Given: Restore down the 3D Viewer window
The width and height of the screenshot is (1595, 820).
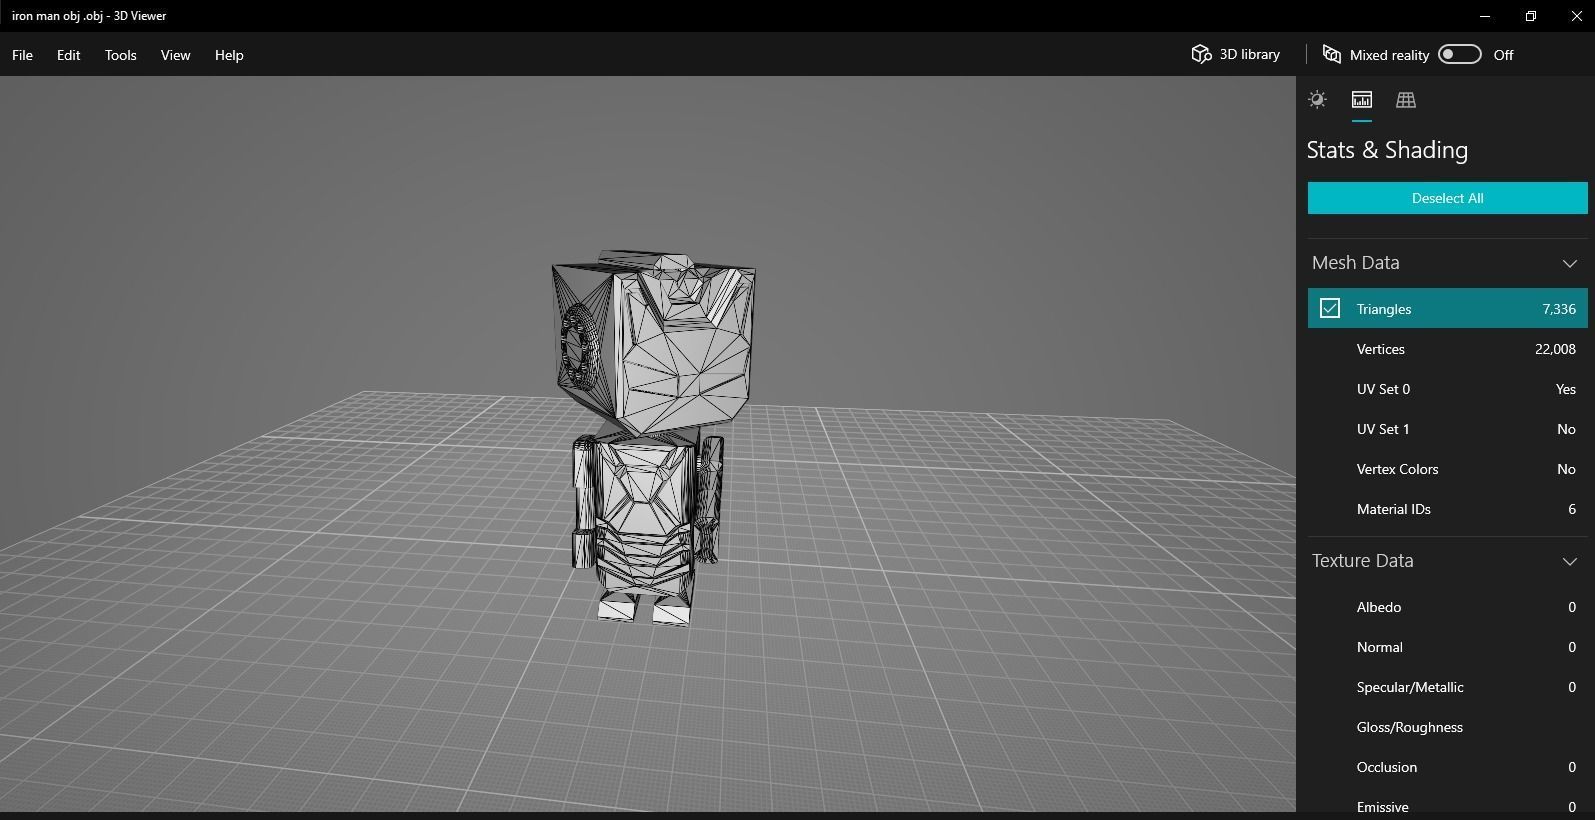Looking at the screenshot, I should 1531,16.
